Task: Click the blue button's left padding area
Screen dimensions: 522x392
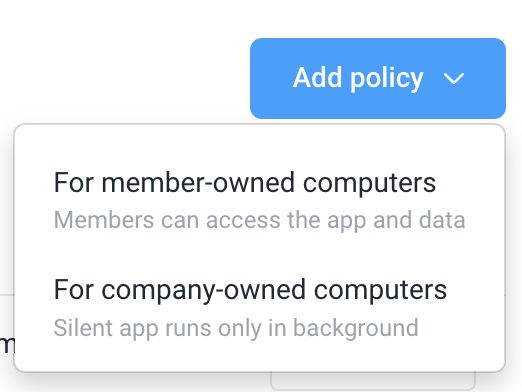Action: (271, 78)
